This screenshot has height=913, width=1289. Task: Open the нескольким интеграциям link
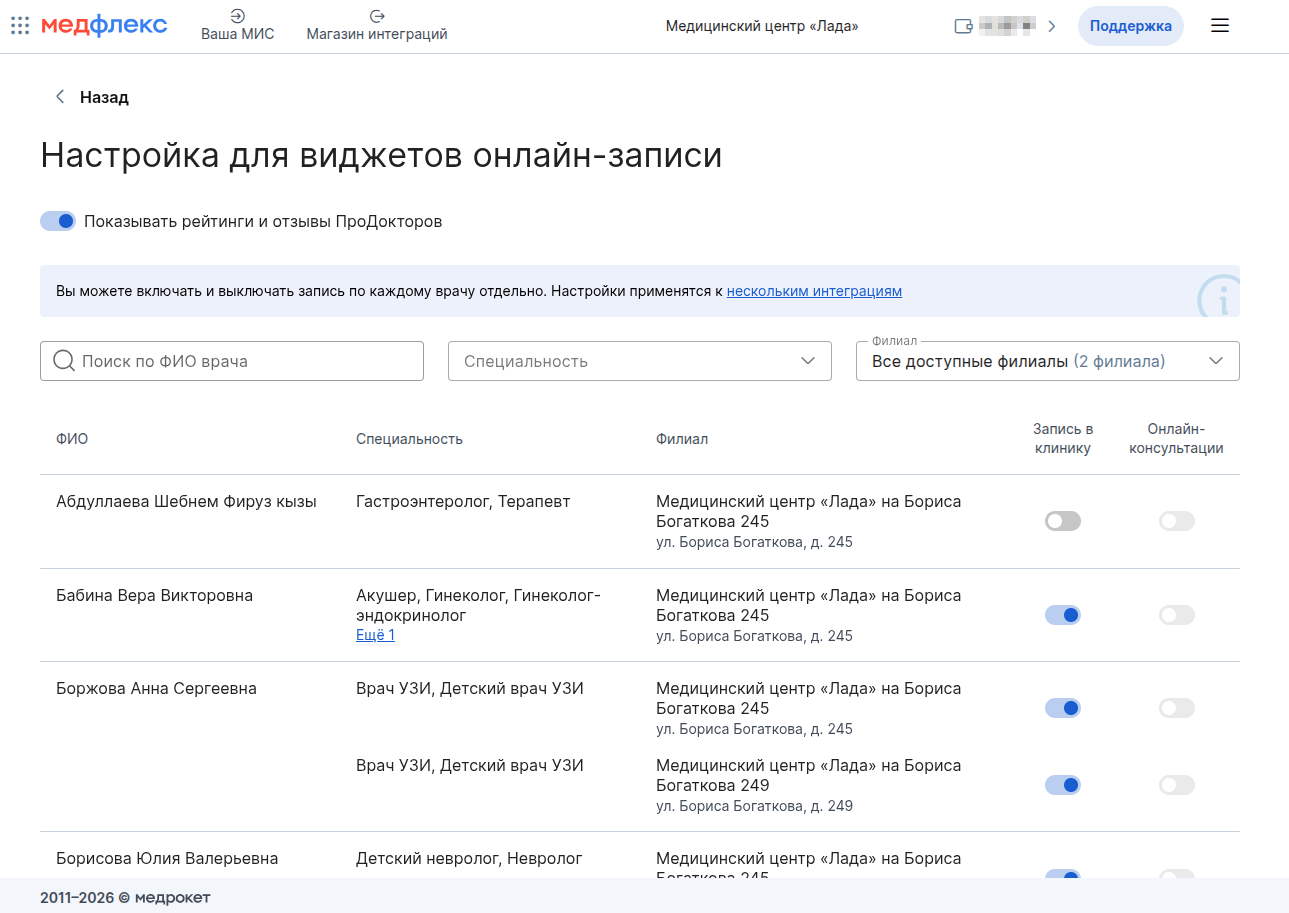click(x=814, y=291)
